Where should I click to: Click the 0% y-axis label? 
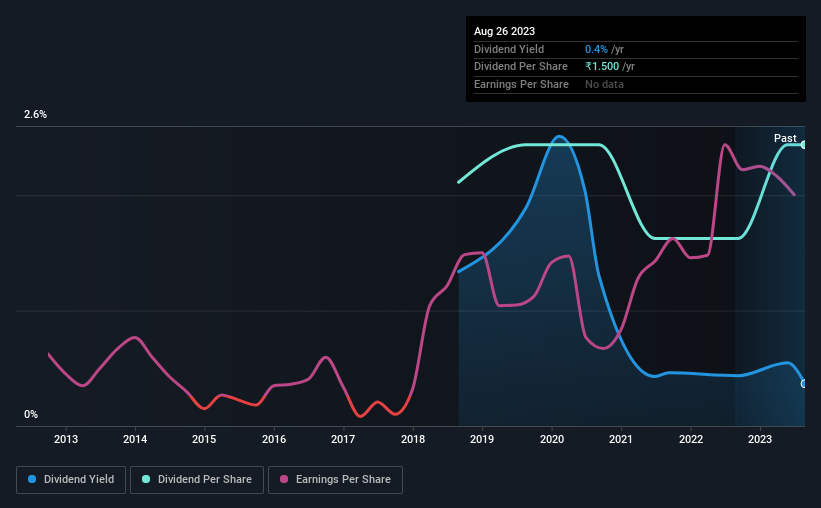[x=31, y=414]
